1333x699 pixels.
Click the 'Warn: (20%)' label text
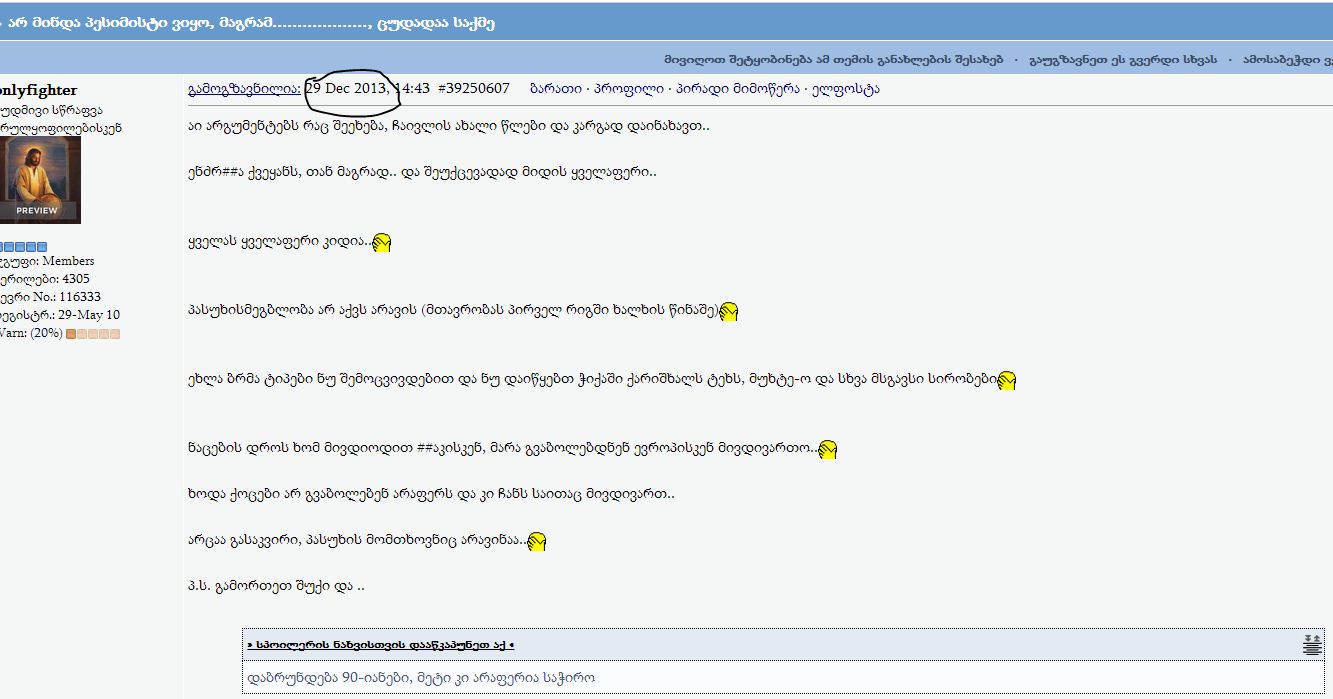[x=31, y=333]
